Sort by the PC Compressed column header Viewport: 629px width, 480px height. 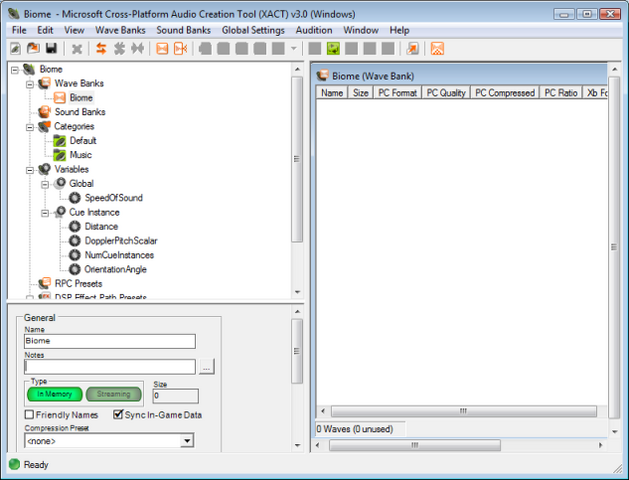pos(505,93)
